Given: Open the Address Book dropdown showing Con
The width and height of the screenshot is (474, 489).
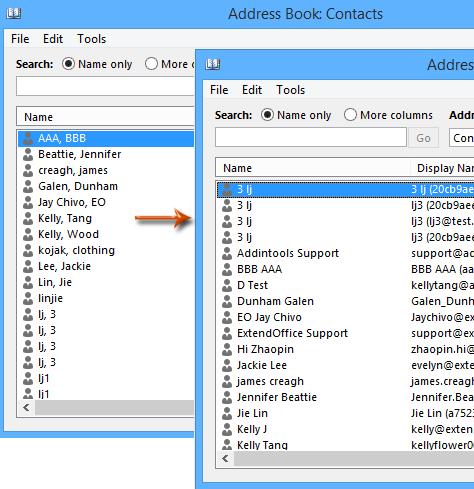Looking at the screenshot, I should (x=462, y=137).
